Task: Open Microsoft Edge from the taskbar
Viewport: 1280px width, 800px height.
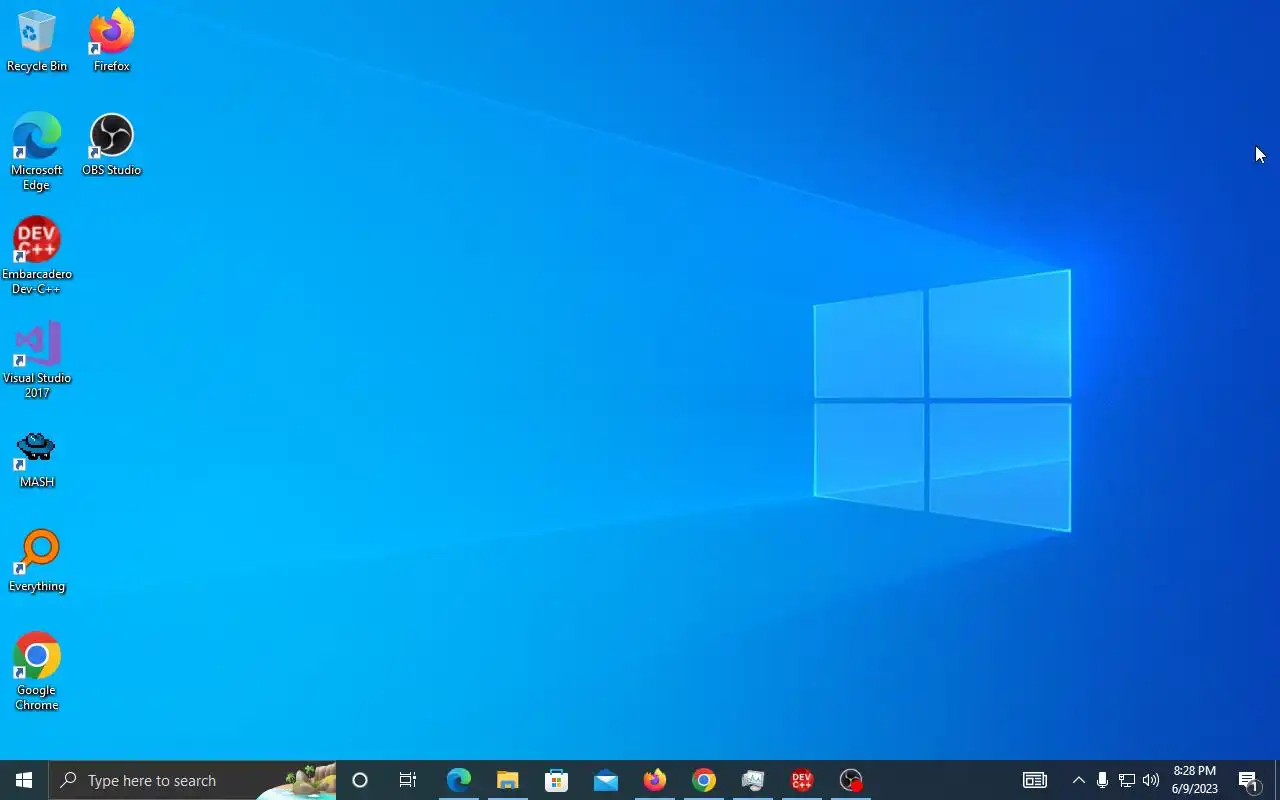Action: coord(459,780)
